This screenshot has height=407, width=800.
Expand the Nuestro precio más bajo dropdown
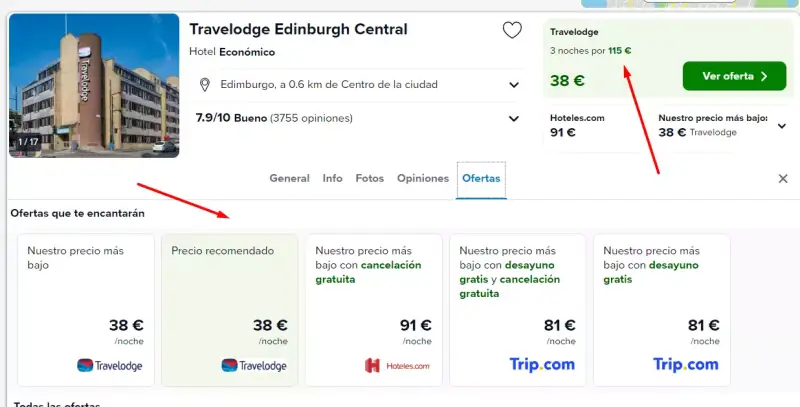click(x=782, y=126)
